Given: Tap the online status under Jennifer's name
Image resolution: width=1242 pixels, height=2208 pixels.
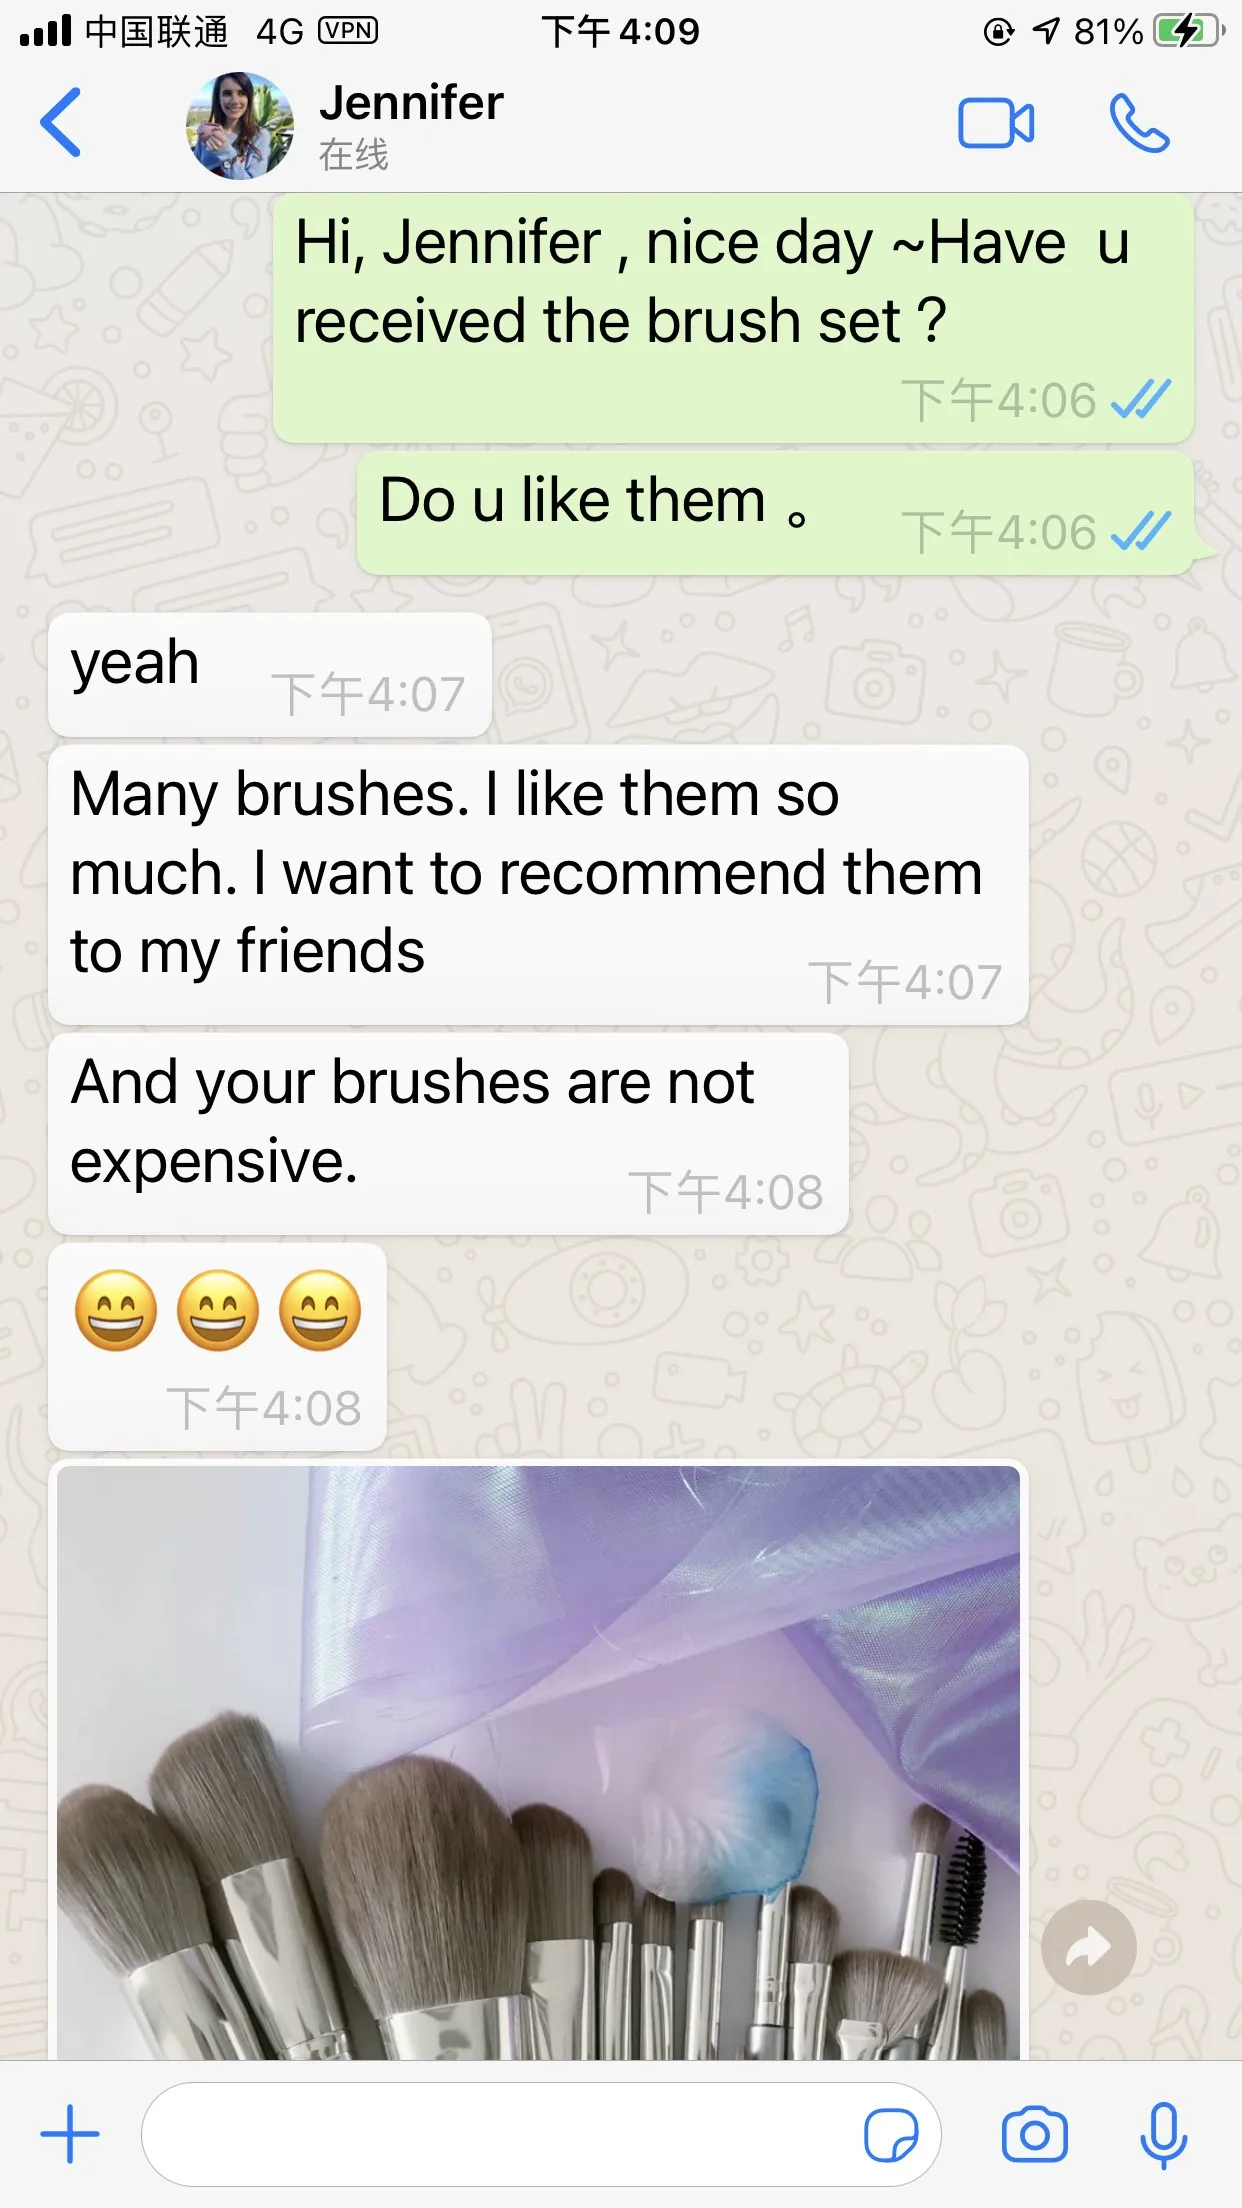Looking at the screenshot, I should pos(353,155).
